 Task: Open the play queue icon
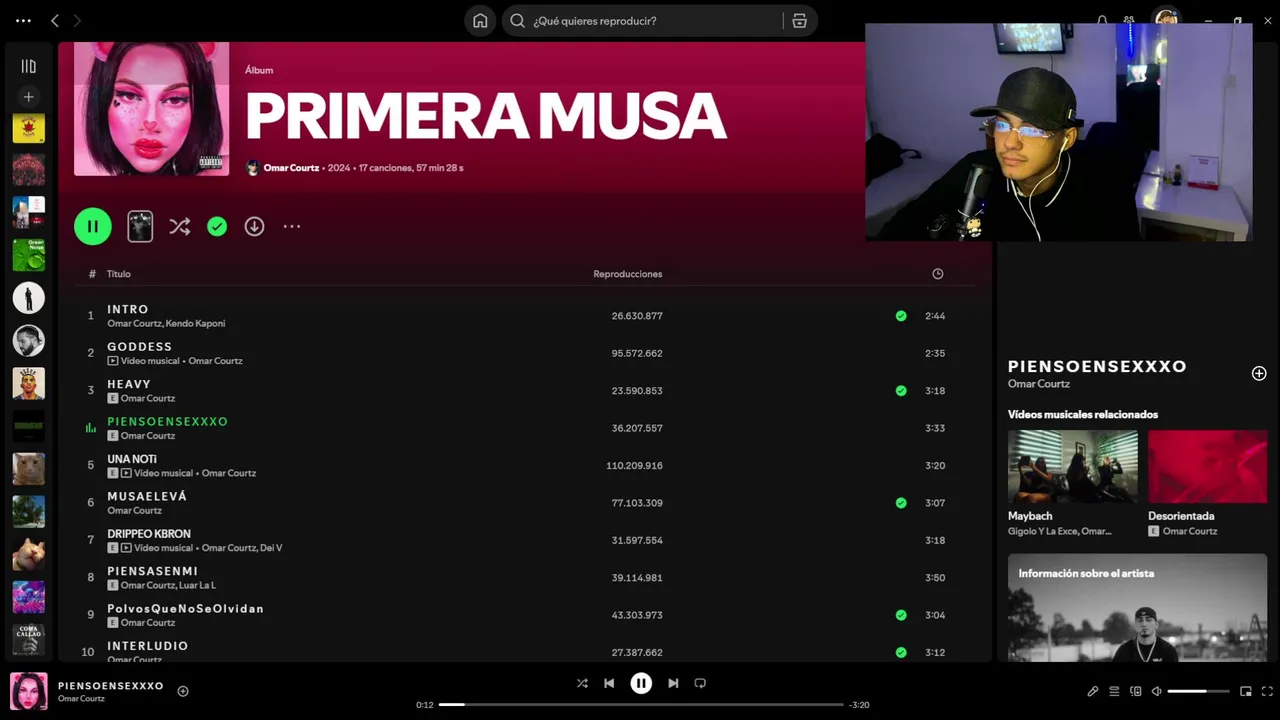coord(1114,691)
